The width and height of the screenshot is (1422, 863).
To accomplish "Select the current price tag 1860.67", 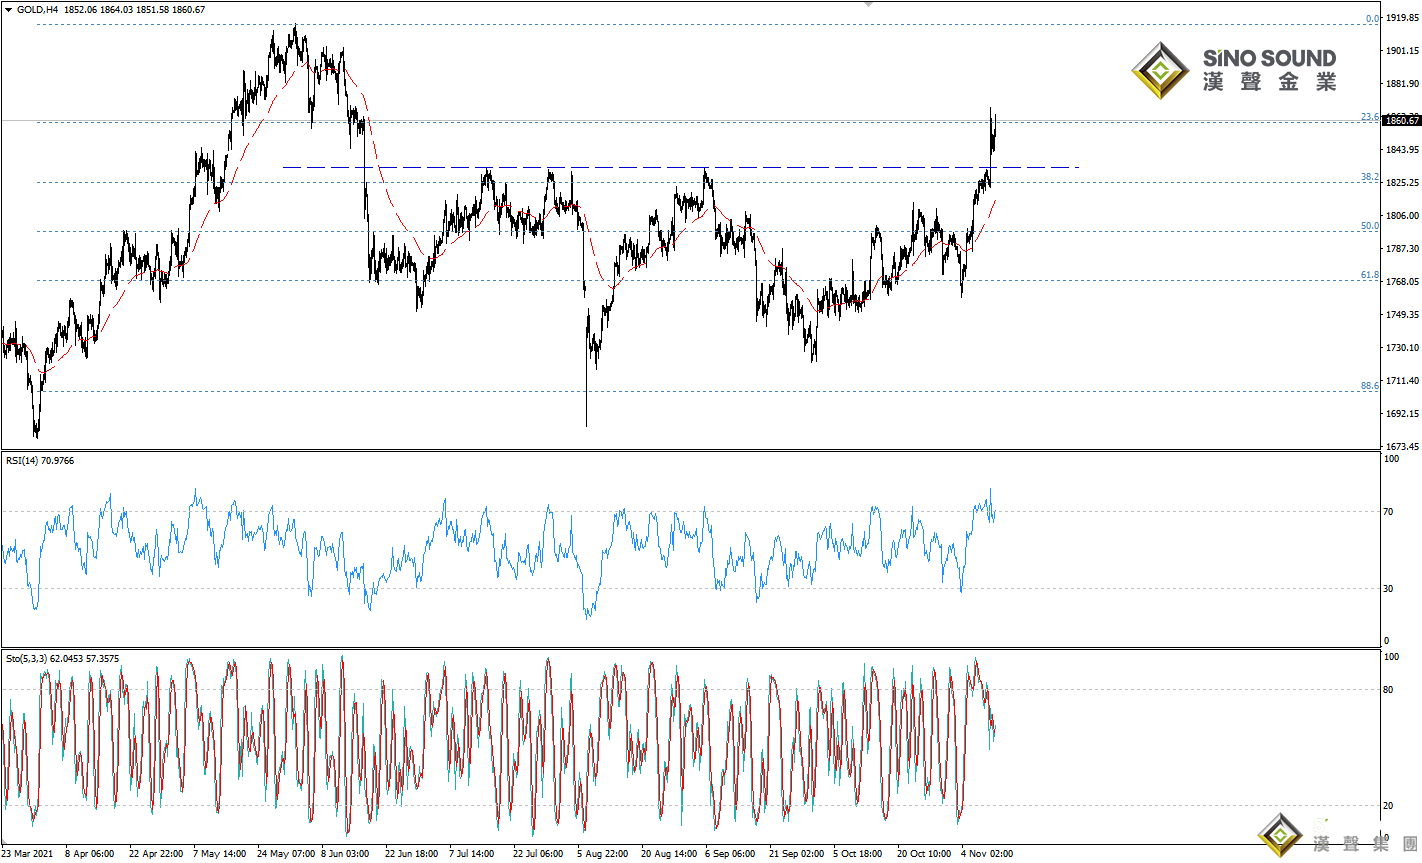I will tap(1402, 121).
